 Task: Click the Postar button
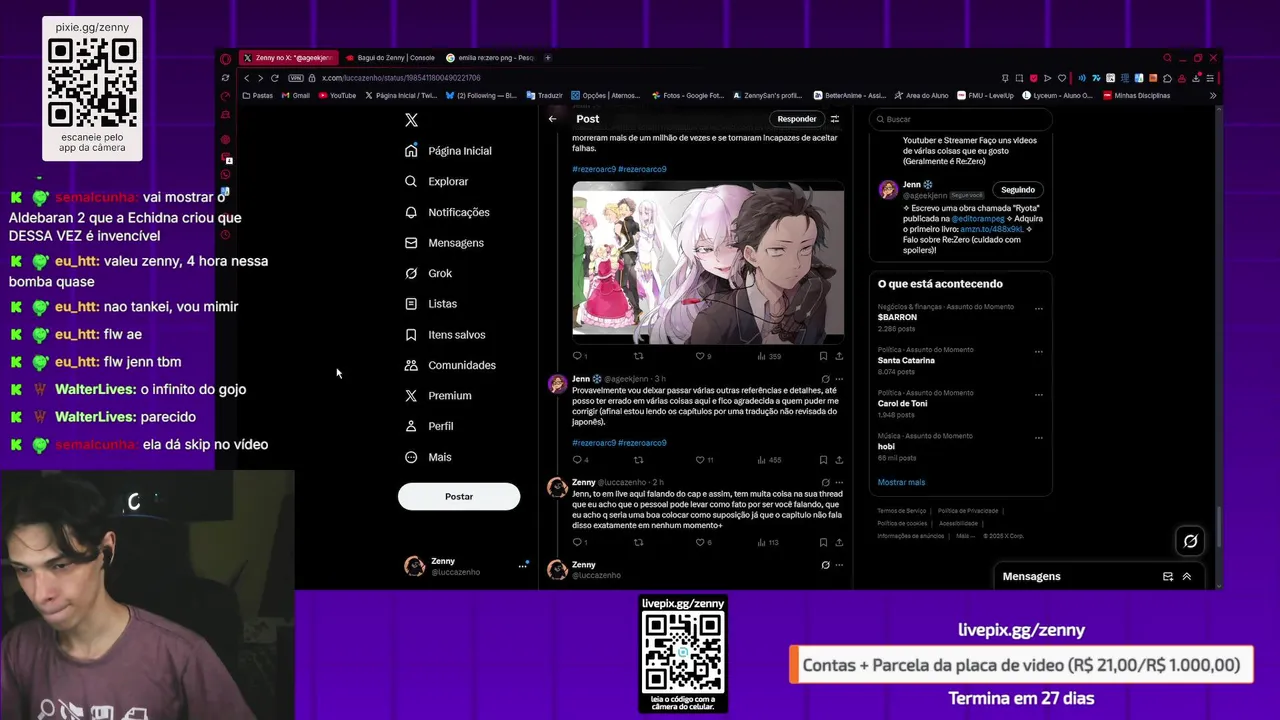[459, 496]
